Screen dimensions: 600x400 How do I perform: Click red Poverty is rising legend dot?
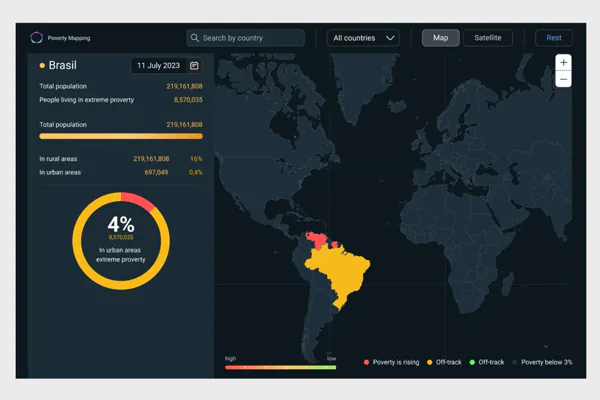[366, 362]
